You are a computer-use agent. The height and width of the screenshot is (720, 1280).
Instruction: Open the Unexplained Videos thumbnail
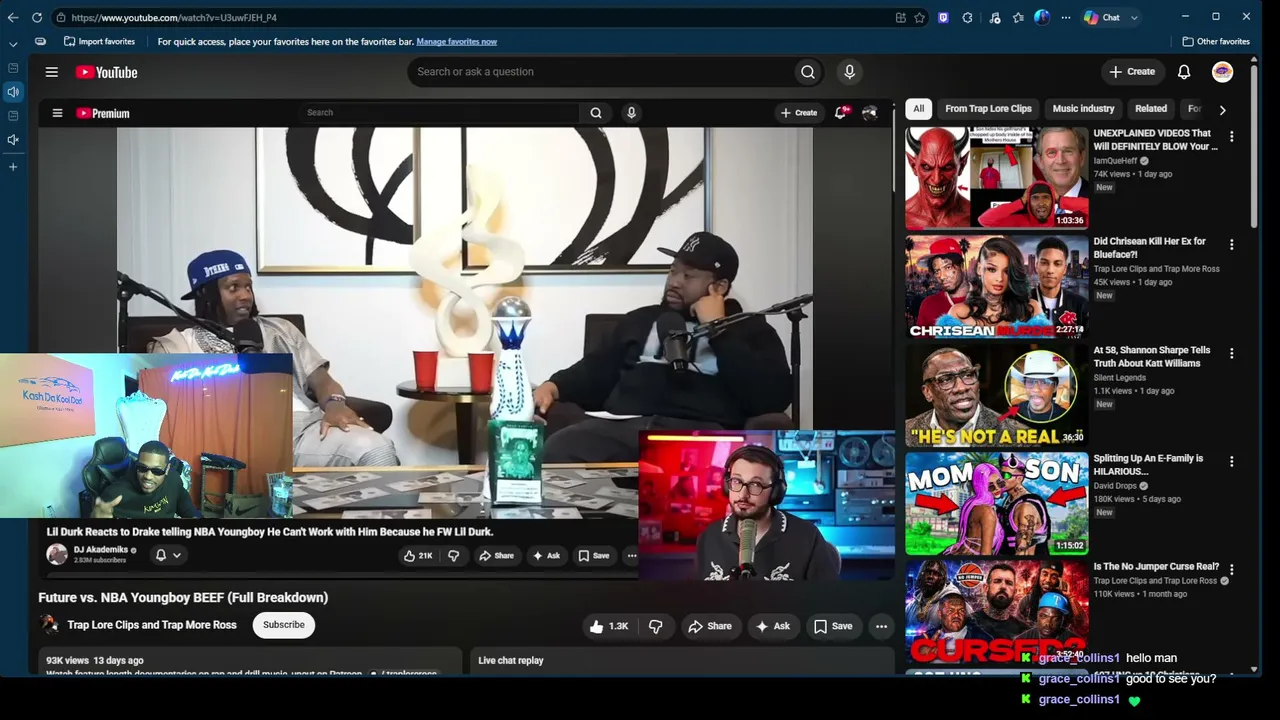click(x=996, y=178)
